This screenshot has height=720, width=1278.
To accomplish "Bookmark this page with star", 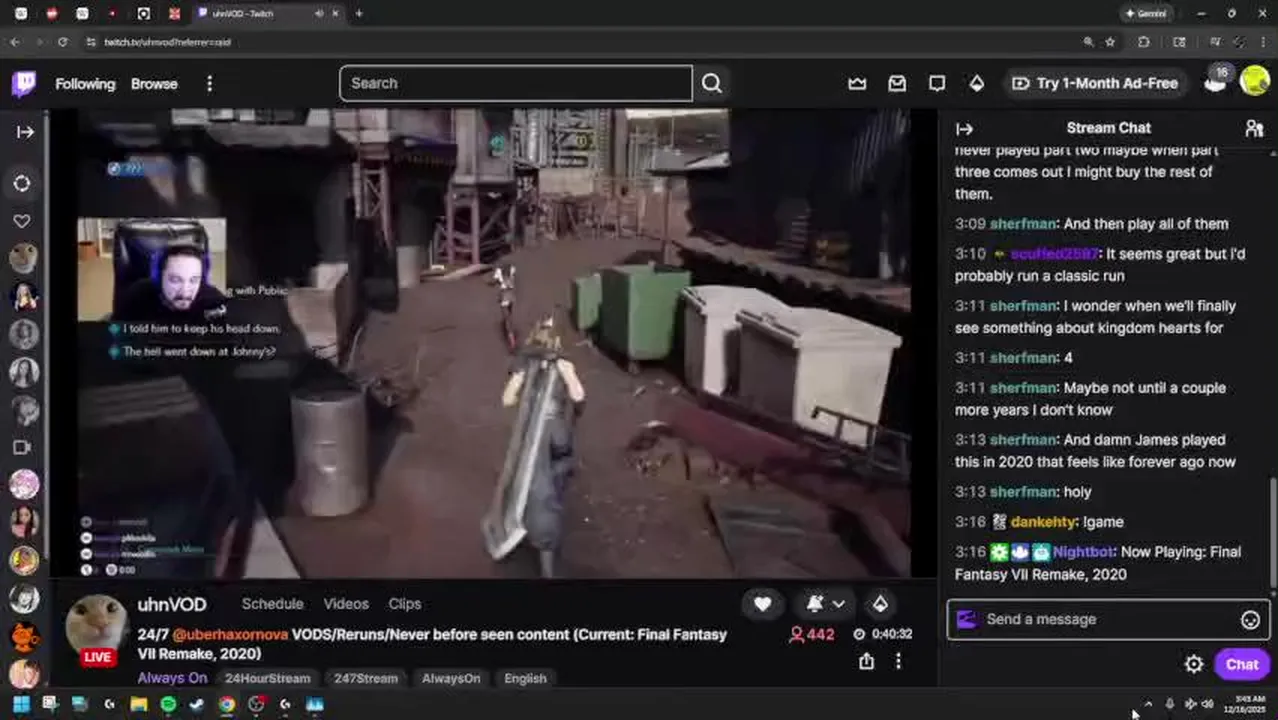I will (x=1110, y=42).
